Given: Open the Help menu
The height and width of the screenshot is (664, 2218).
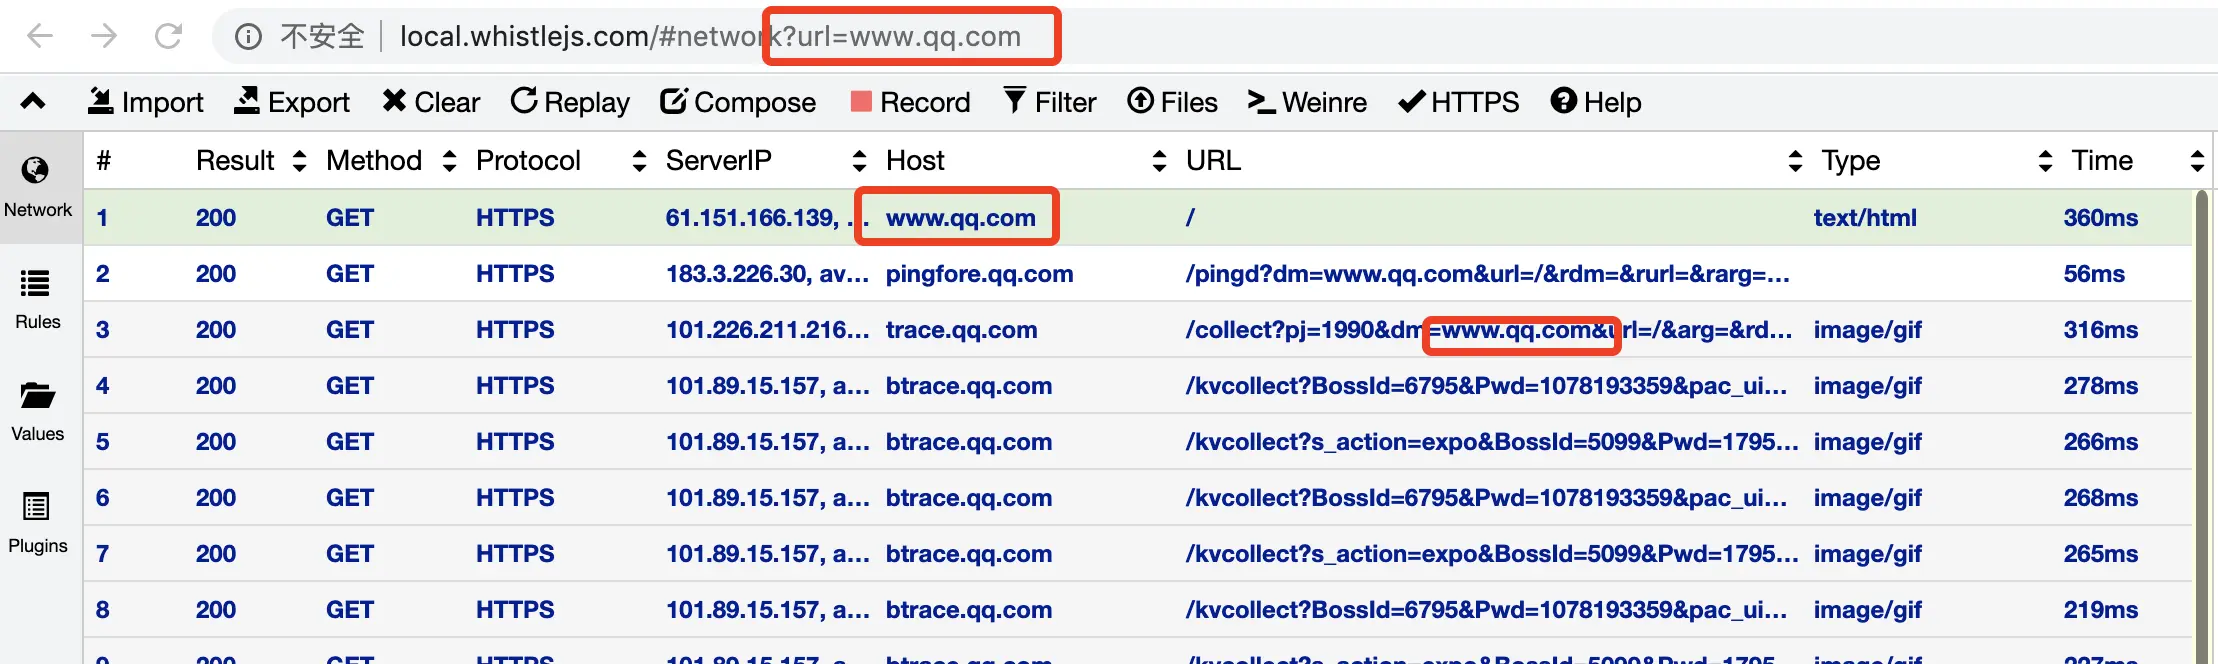Looking at the screenshot, I should [x=1596, y=102].
